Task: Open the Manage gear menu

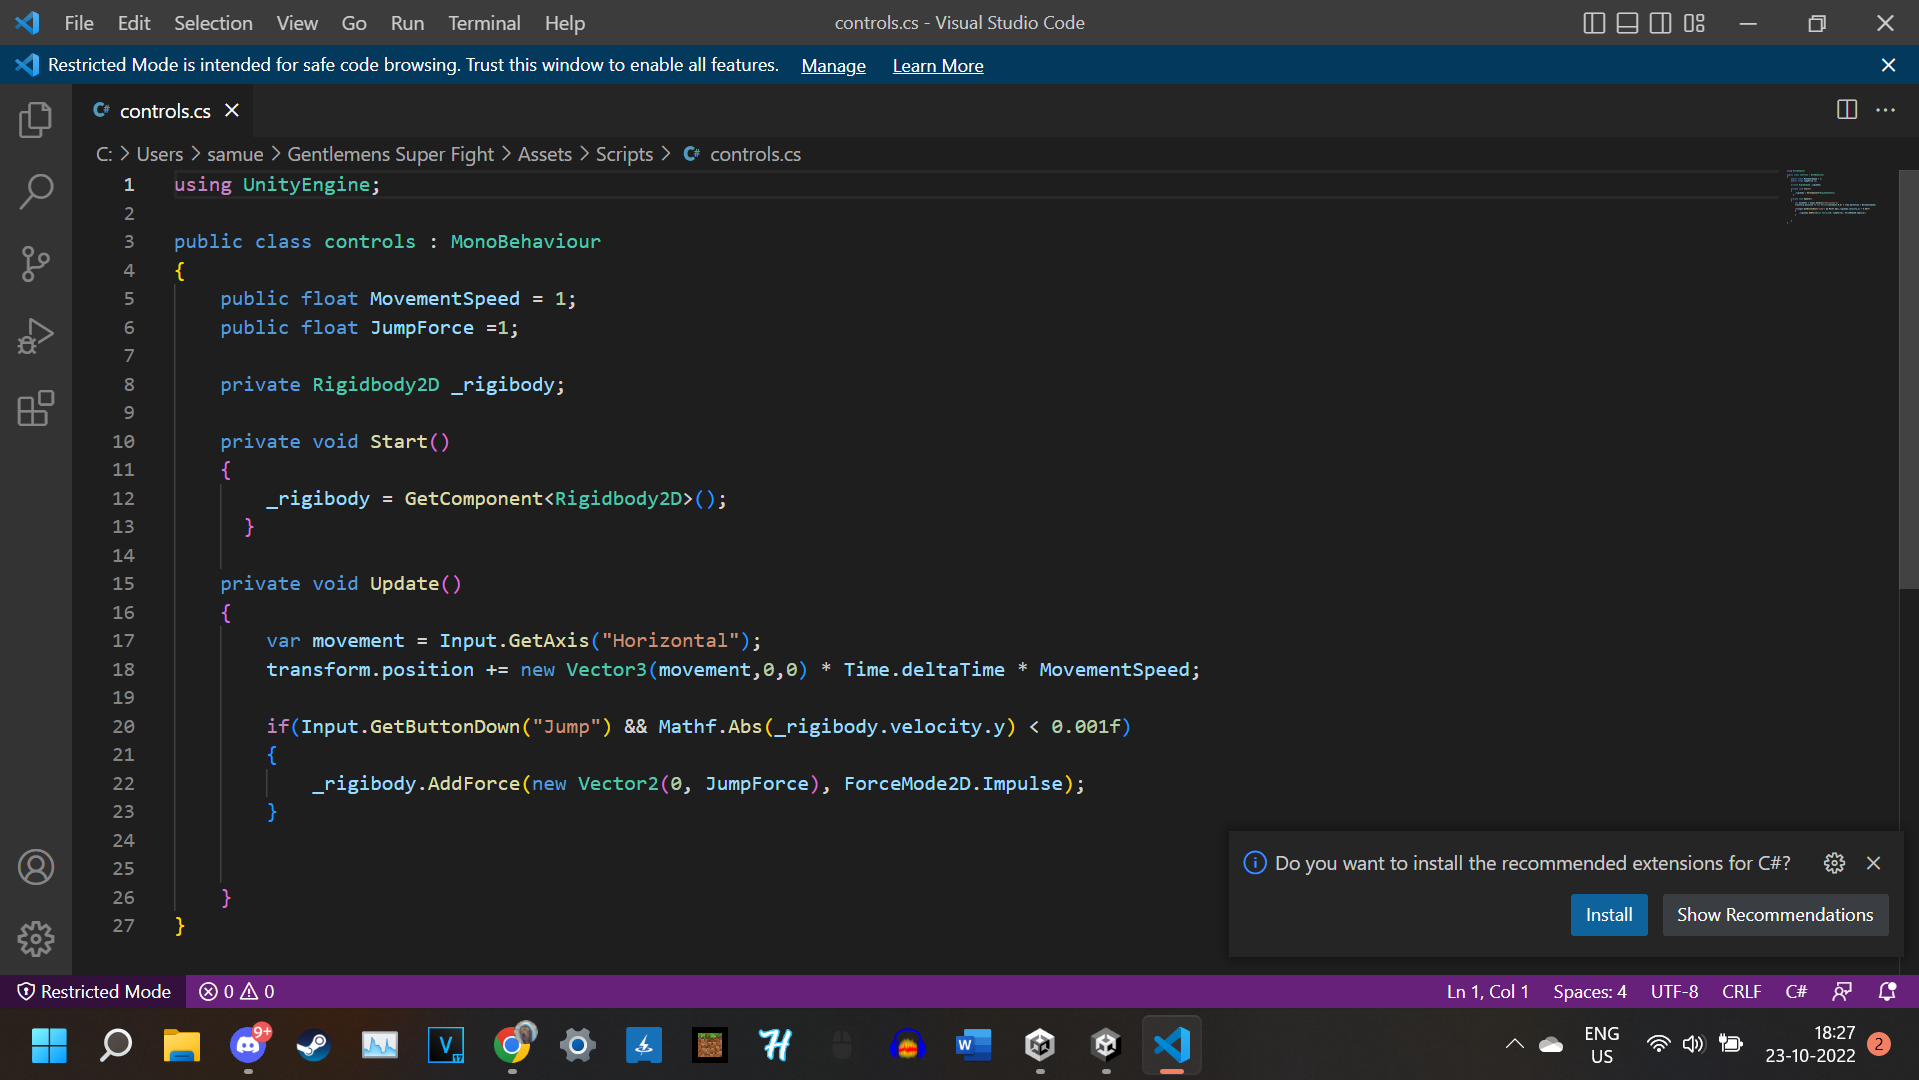Action: [x=36, y=939]
